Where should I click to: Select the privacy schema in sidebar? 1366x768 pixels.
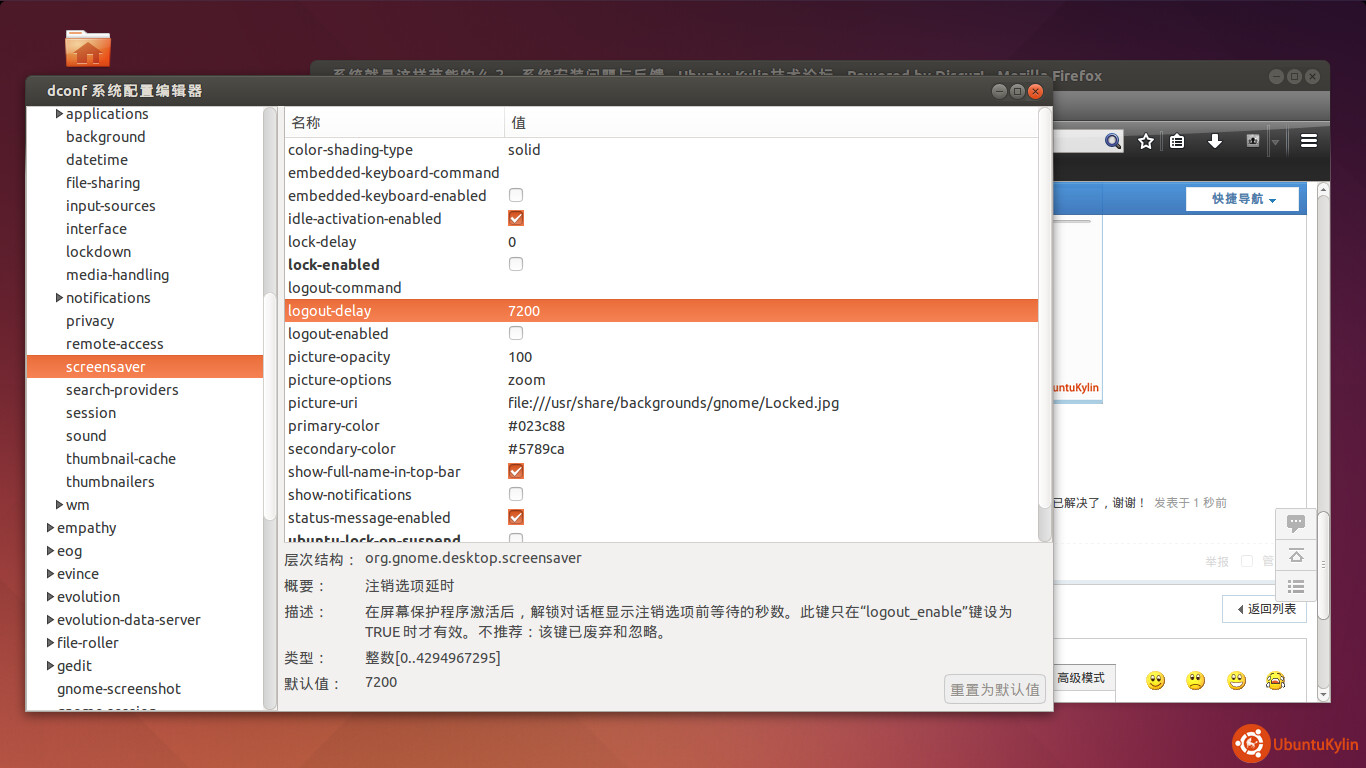(90, 321)
